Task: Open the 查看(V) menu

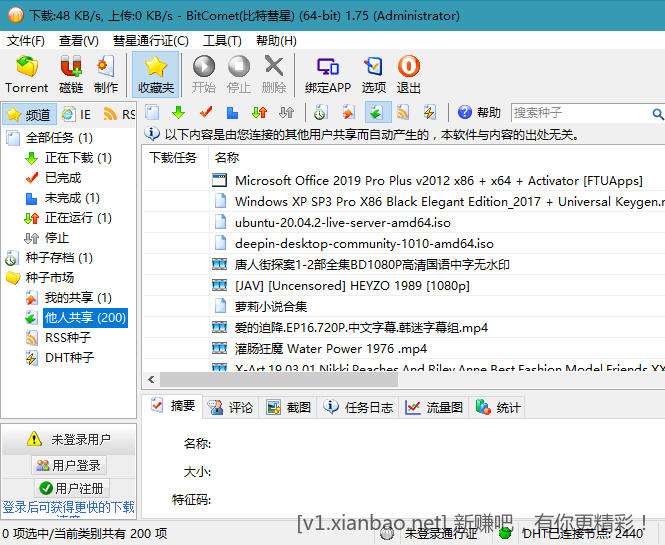Action: pyautogui.click(x=79, y=41)
